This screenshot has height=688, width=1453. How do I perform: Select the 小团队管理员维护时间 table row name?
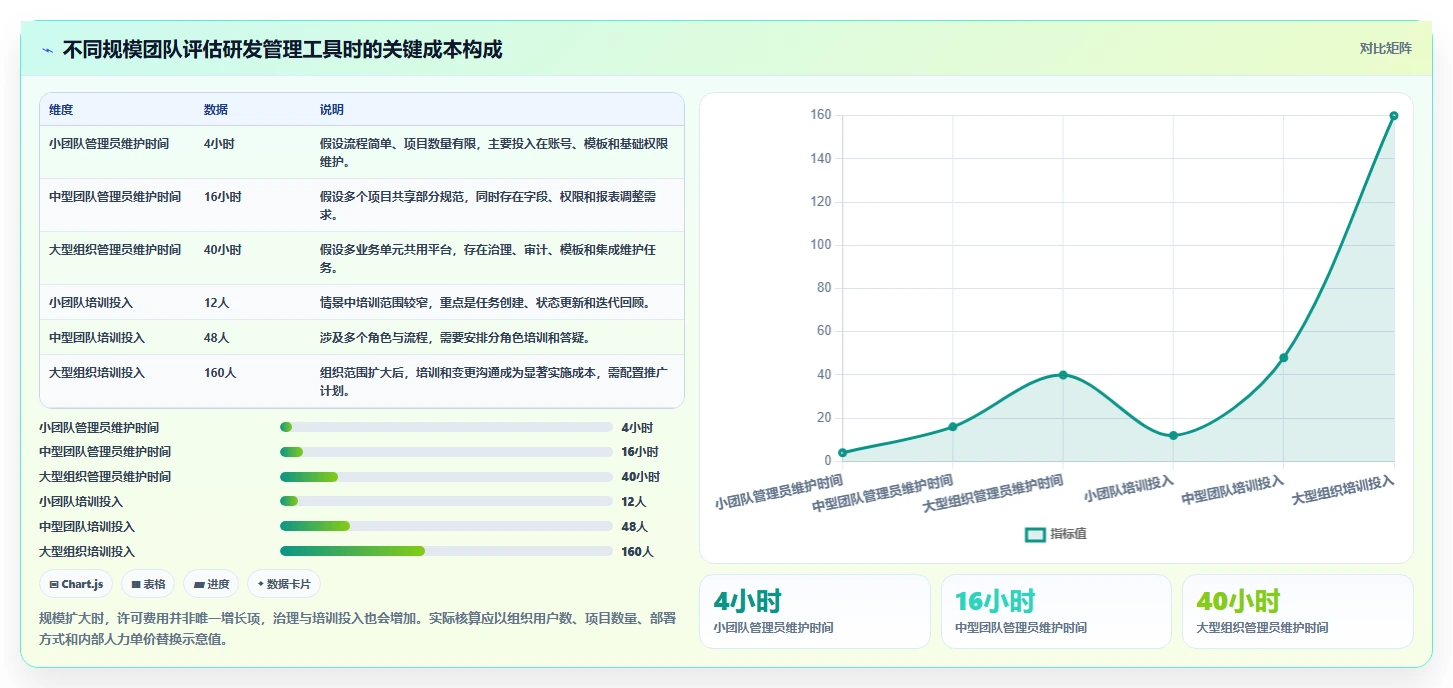pos(109,144)
